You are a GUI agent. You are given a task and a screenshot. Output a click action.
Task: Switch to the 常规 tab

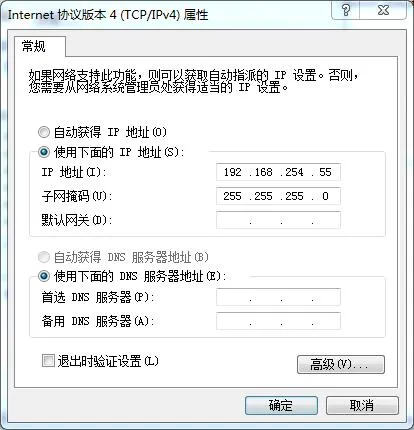pos(34,46)
